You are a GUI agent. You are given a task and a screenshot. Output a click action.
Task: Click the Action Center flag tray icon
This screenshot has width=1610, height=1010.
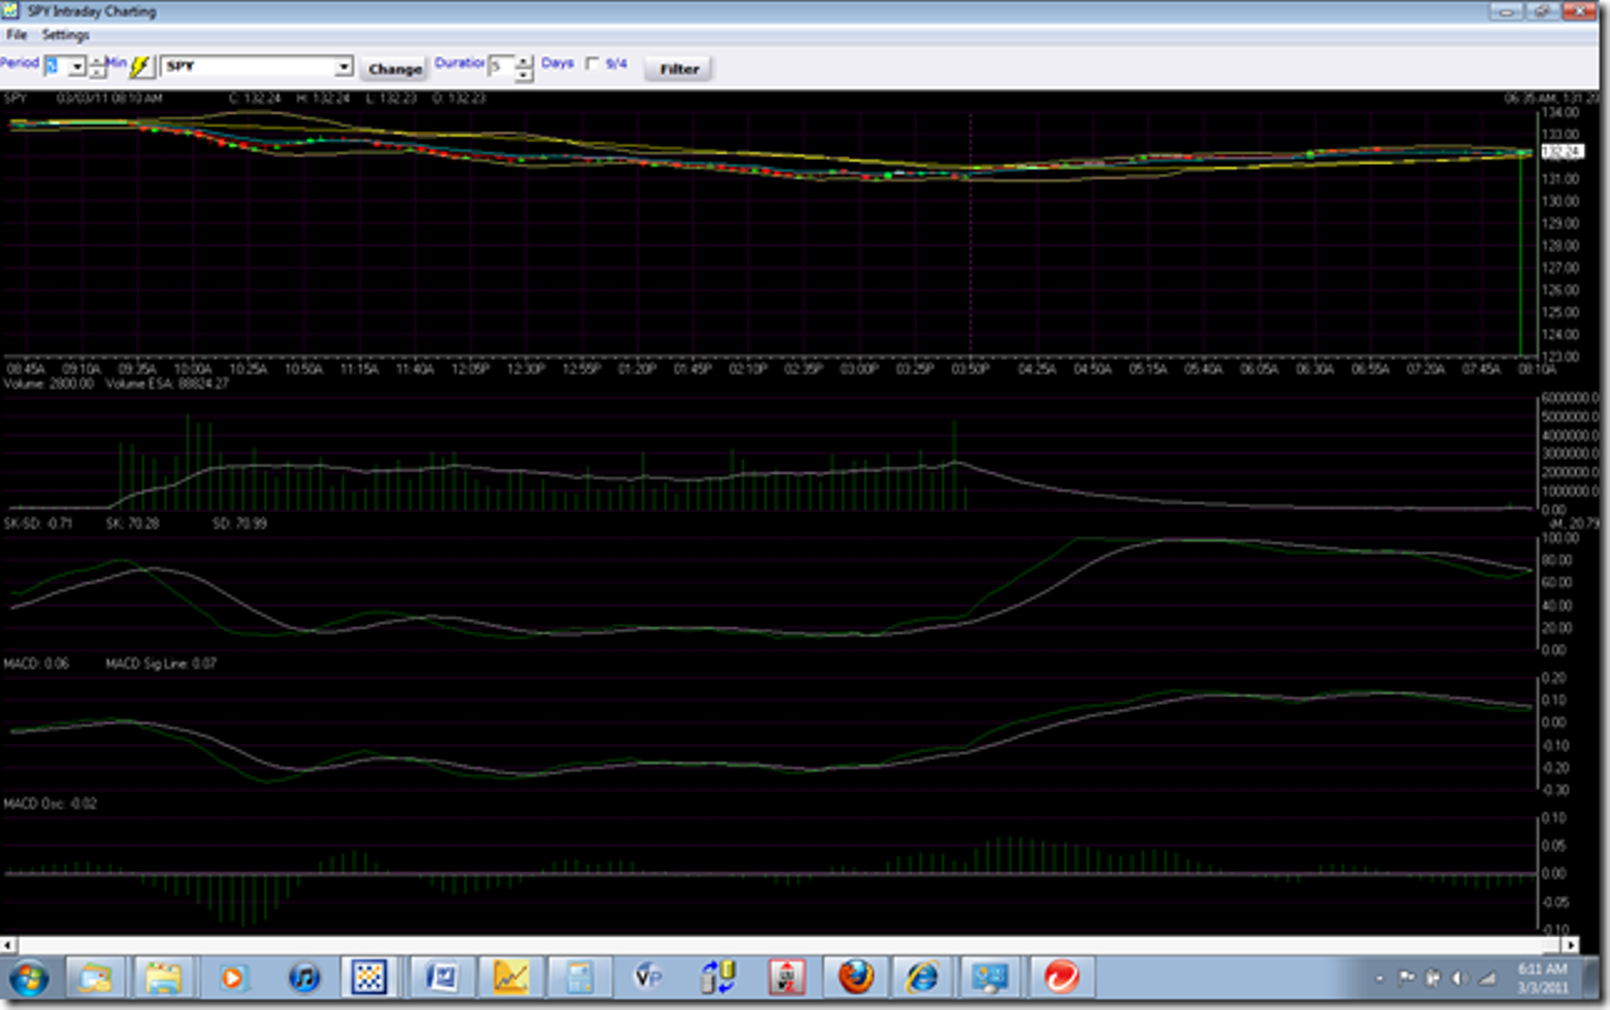[x=1406, y=978]
